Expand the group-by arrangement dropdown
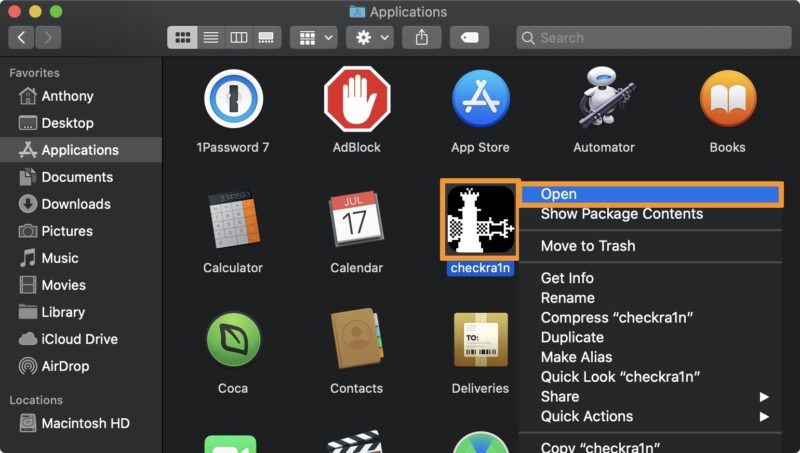The image size is (800, 453). pos(313,38)
